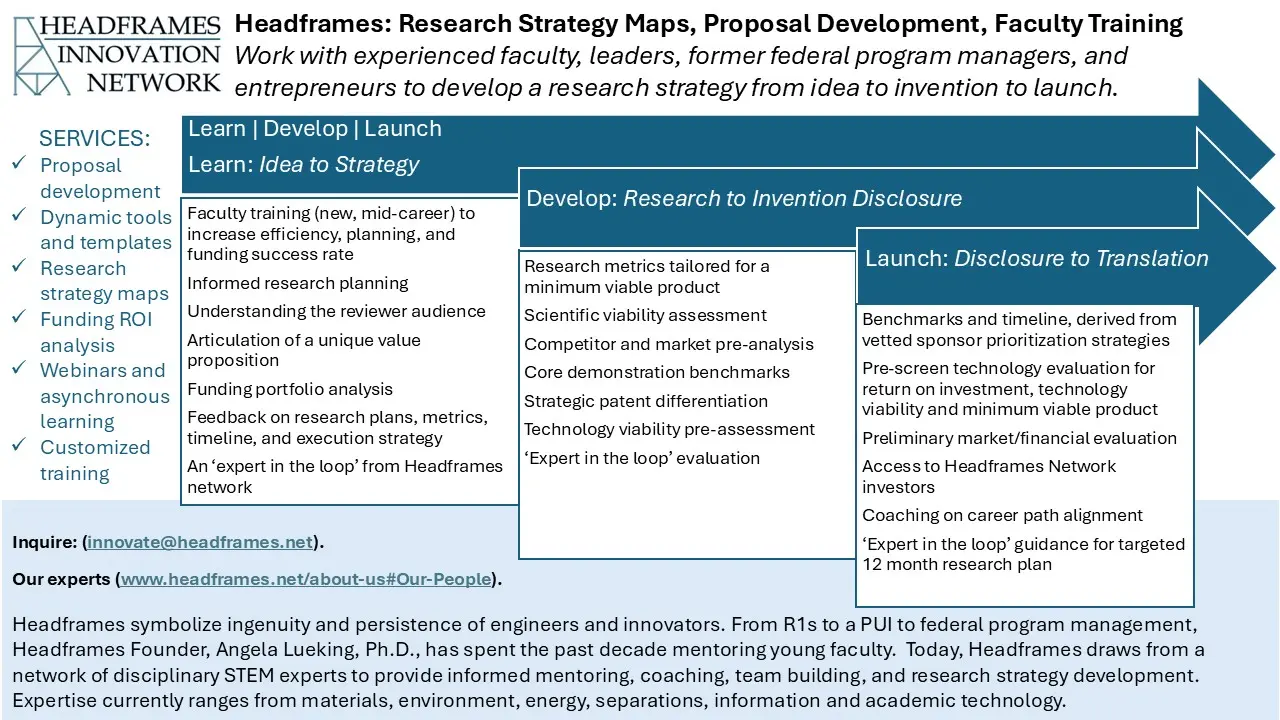Click 'Webinars and asynchronous learning' service text
This screenshot has width=1280, height=720.
tap(105, 396)
